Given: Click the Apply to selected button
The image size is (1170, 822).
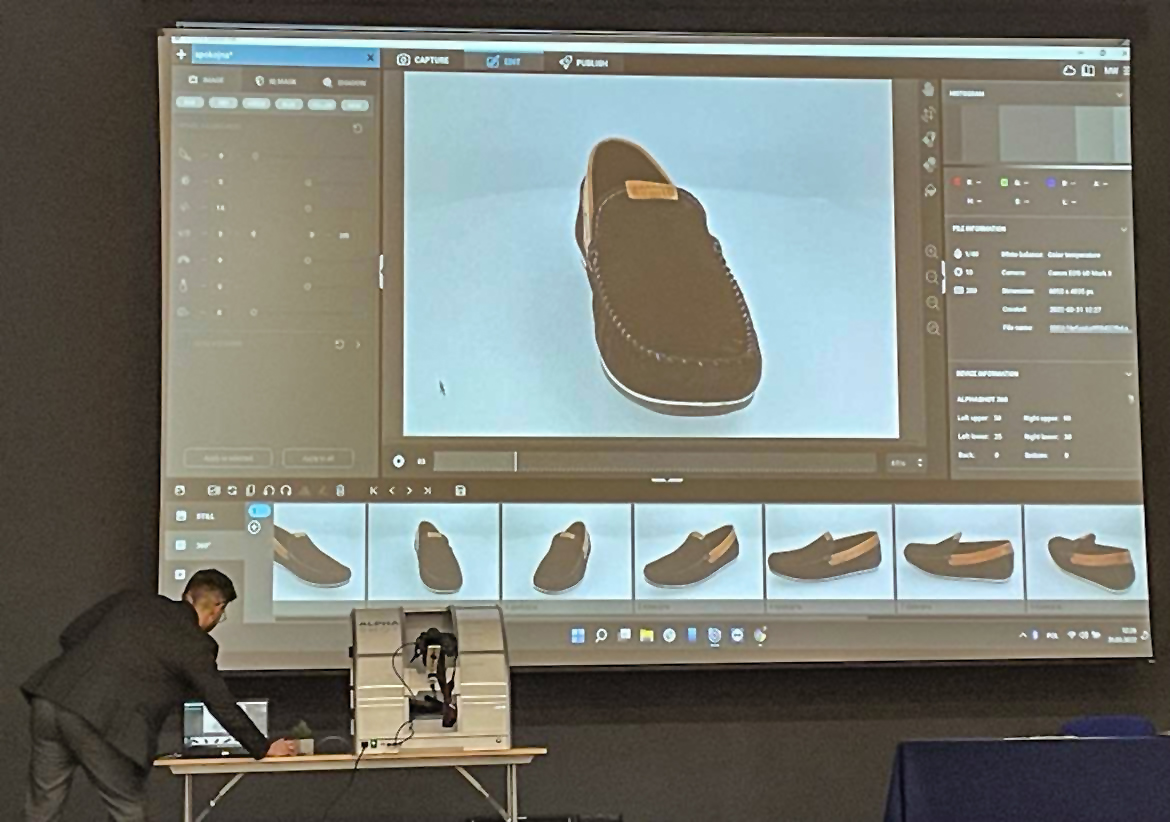Looking at the screenshot, I should (x=228, y=459).
